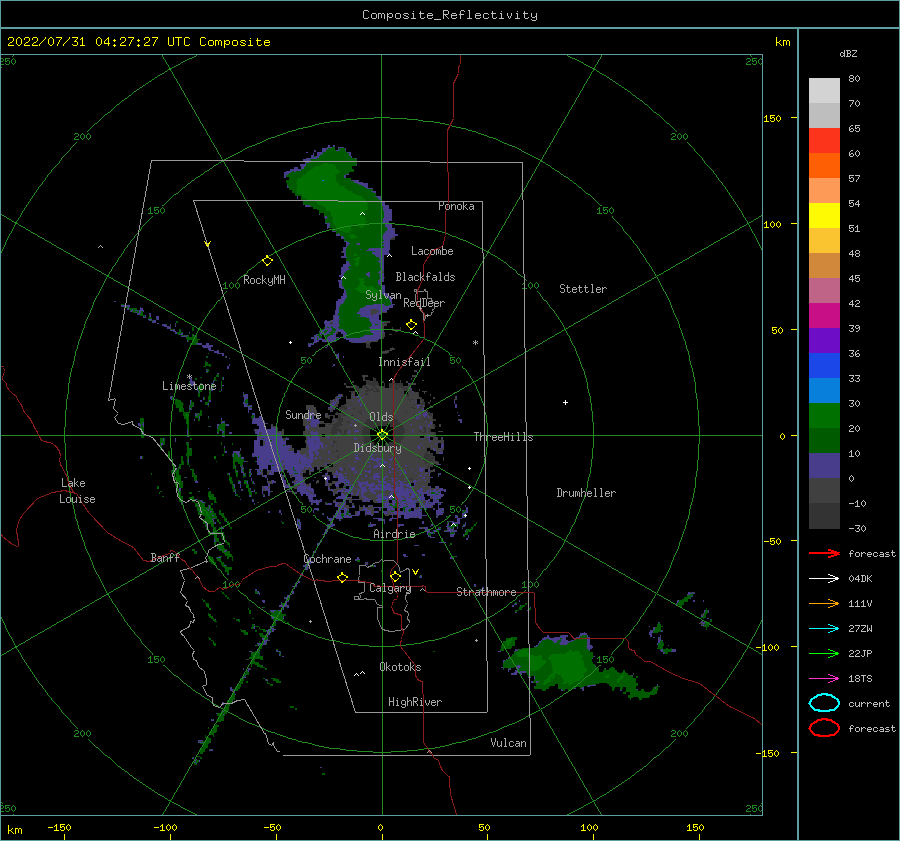
Task: Select the orange 111V arrow icon
Action: point(824,603)
